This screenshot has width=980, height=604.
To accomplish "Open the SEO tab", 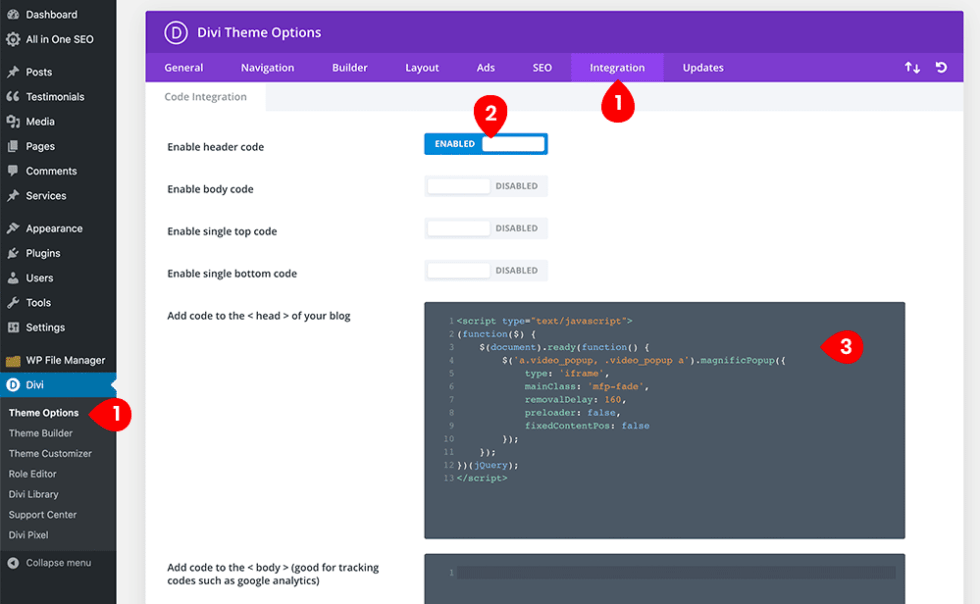I will (542, 67).
